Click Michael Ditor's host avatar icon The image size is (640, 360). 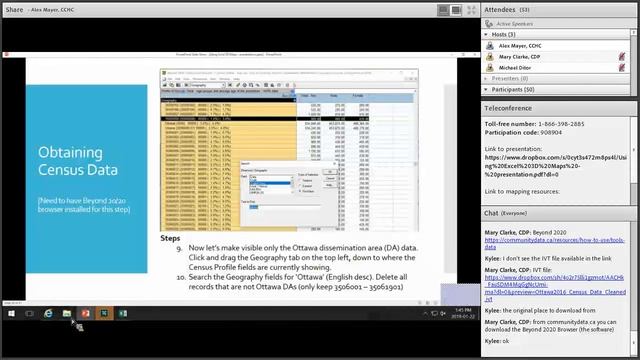pyautogui.click(x=490, y=68)
